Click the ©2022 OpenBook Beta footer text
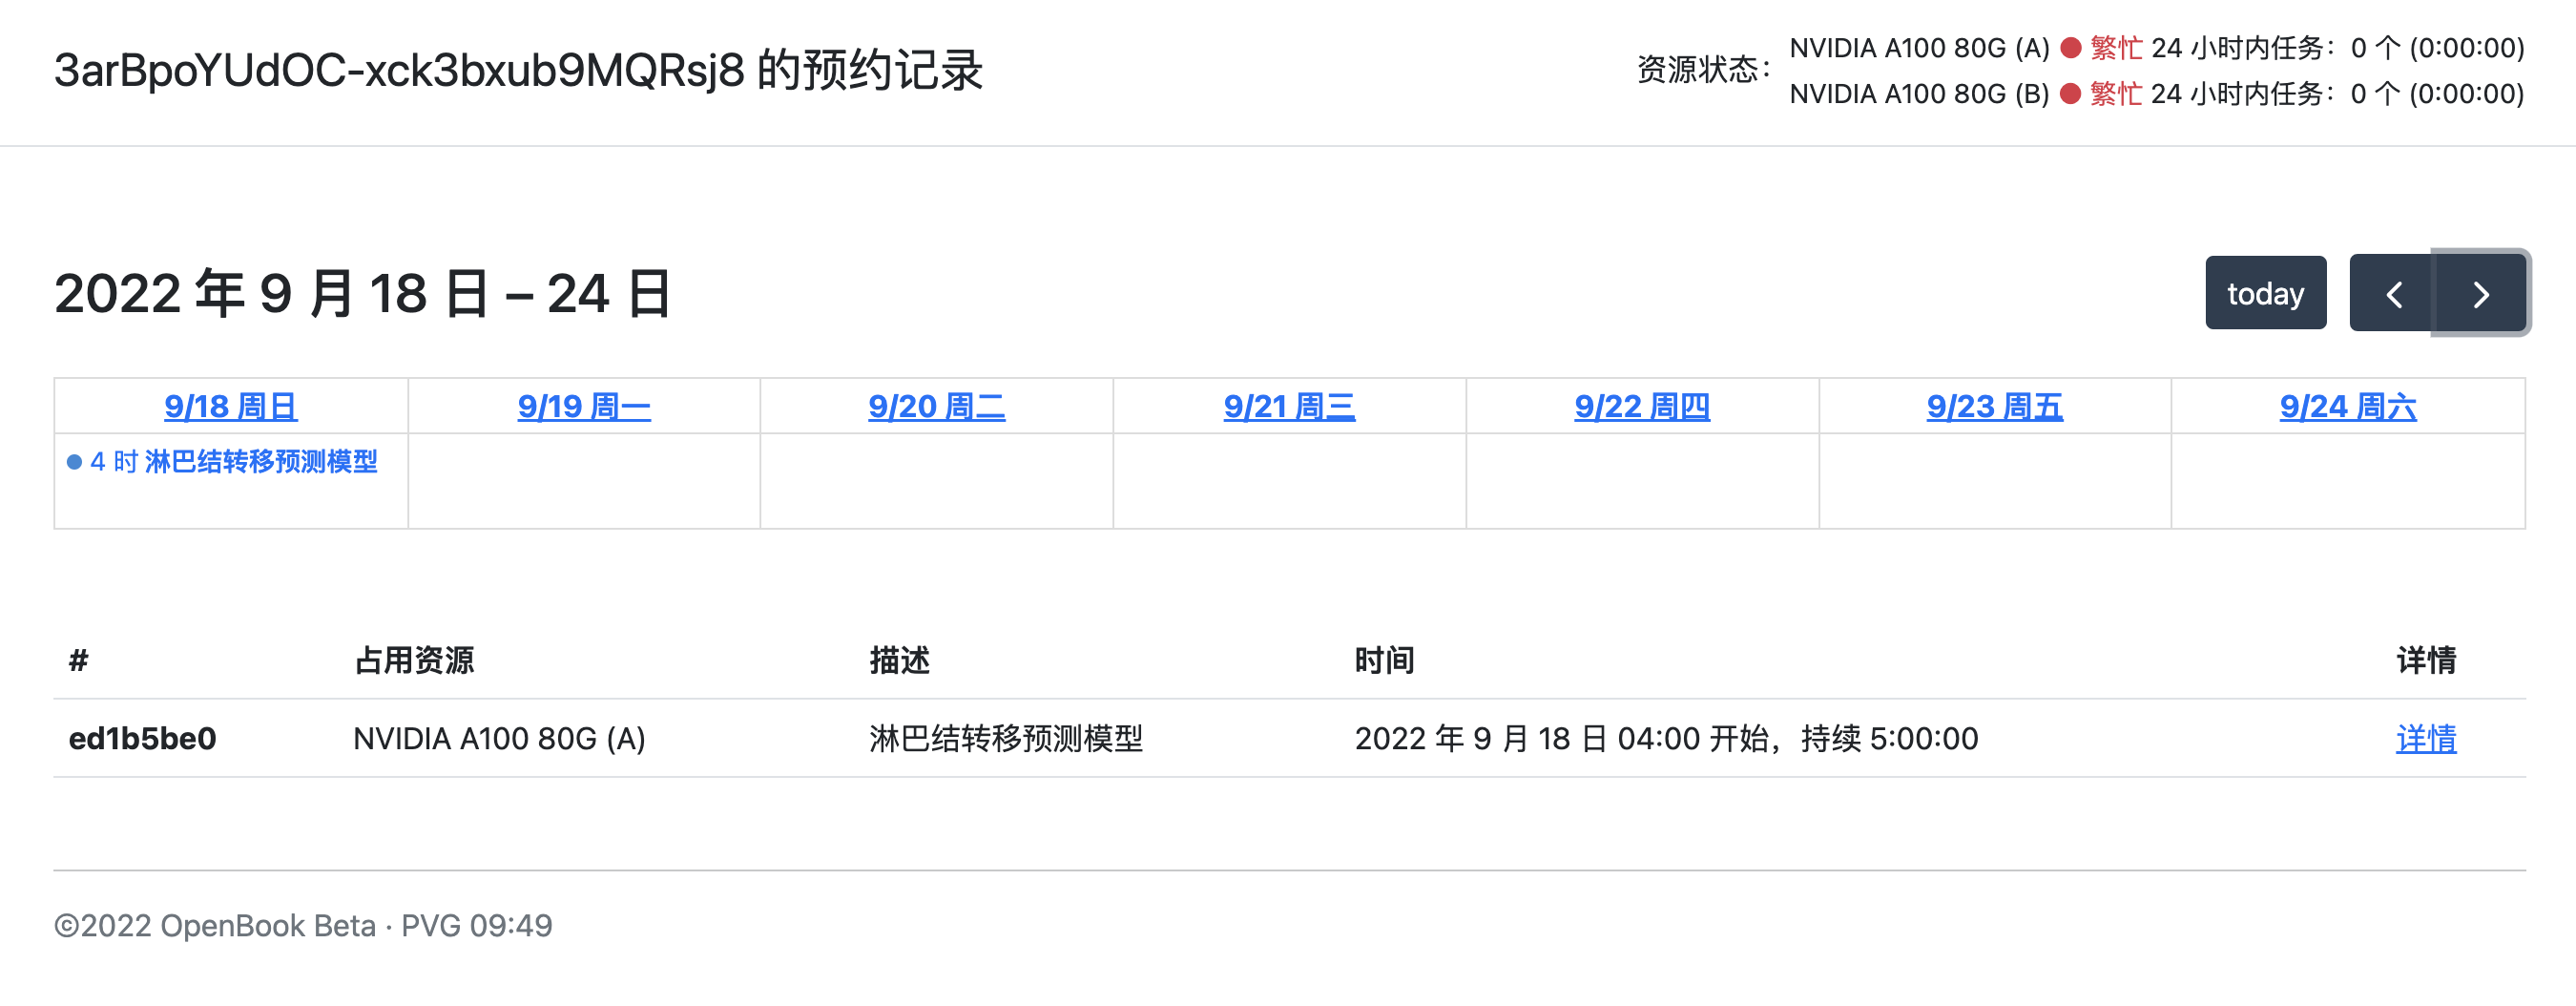 pyautogui.click(x=303, y=925)
